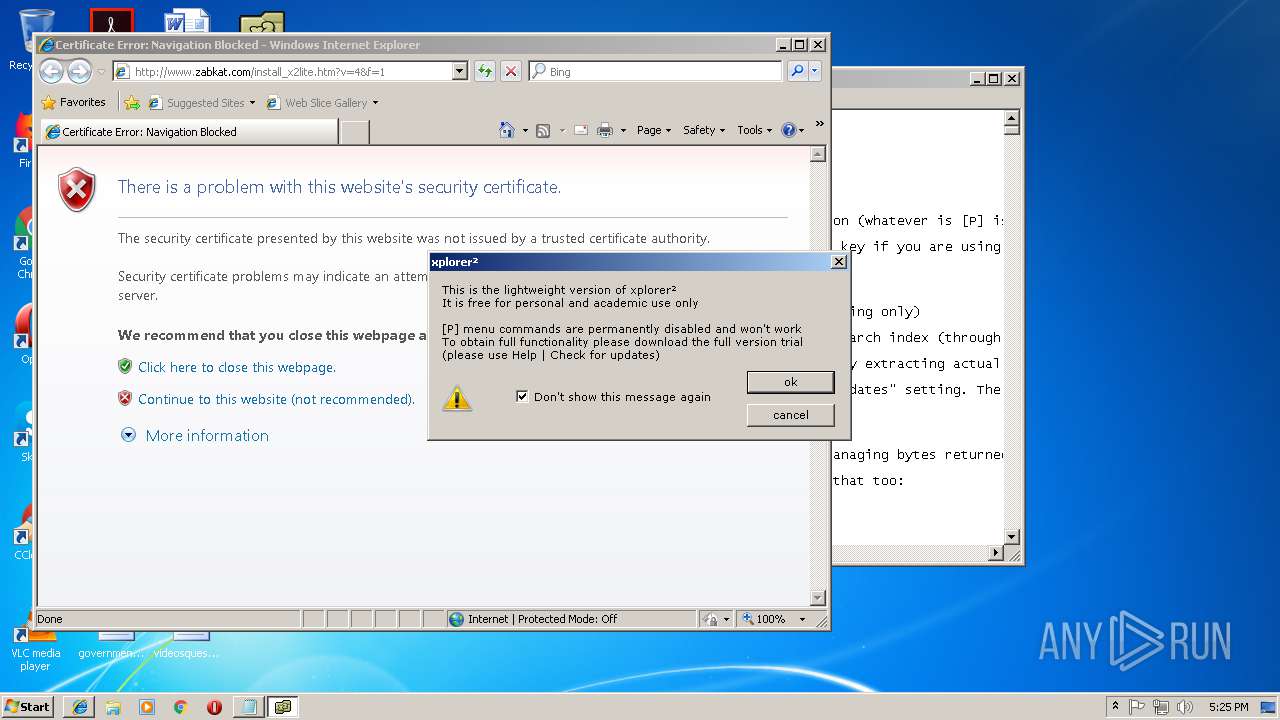Click the Internet zone globe in status bar

457,619
